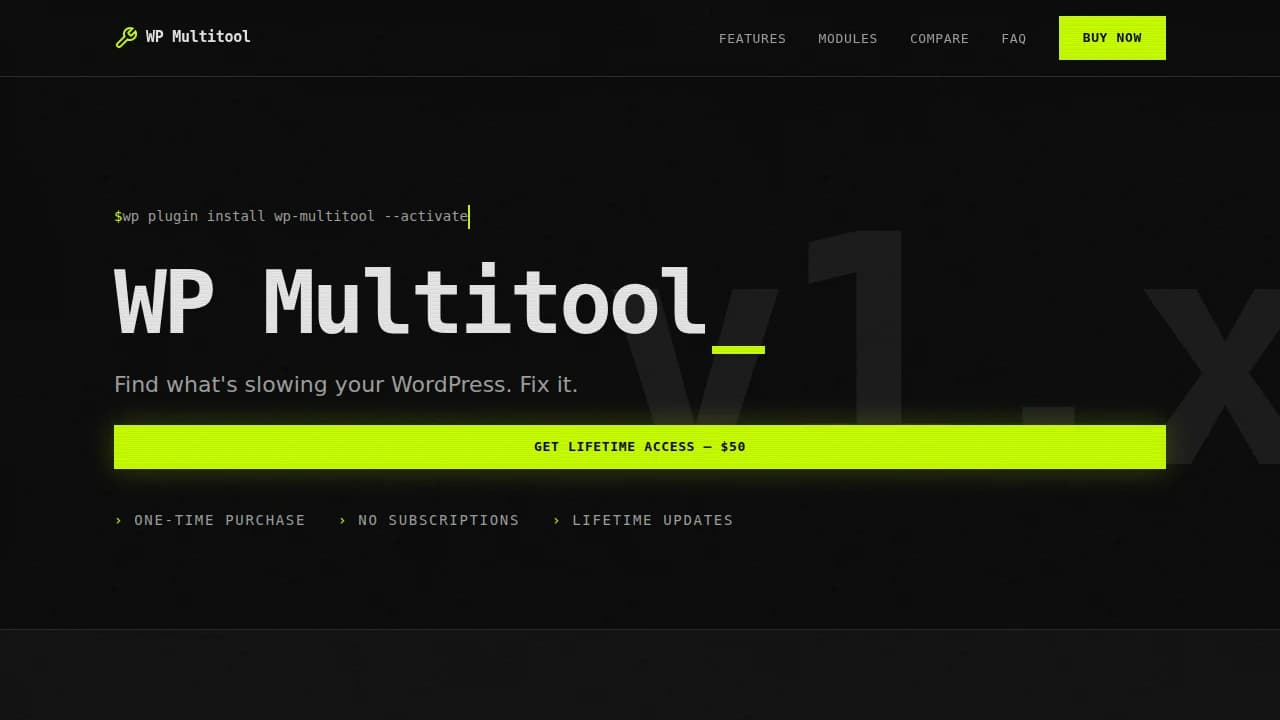Image resolution: width=1280 pixels, height=720 pixels.
Task: Open the MODULES navigation item
Action: pos(847,38)
